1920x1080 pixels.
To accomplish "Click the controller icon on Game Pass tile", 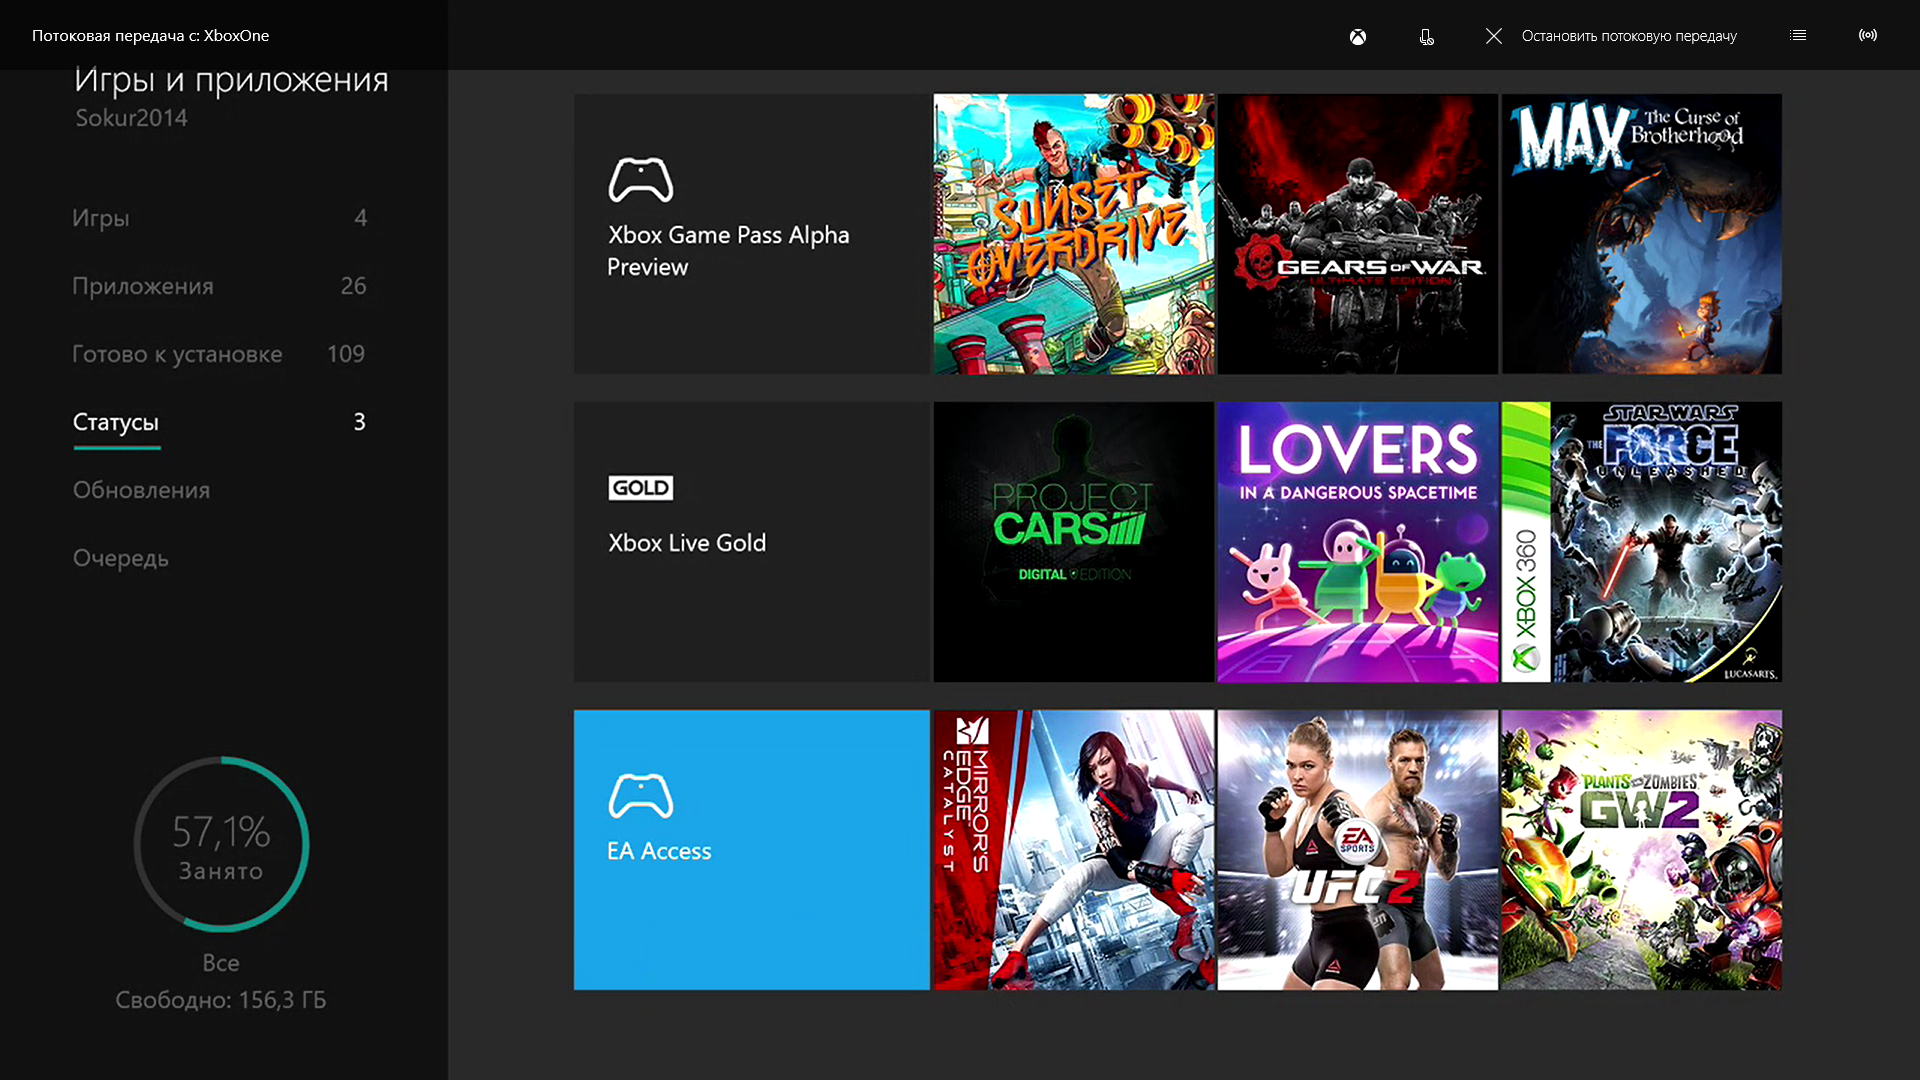I will [x=640, y=180].
